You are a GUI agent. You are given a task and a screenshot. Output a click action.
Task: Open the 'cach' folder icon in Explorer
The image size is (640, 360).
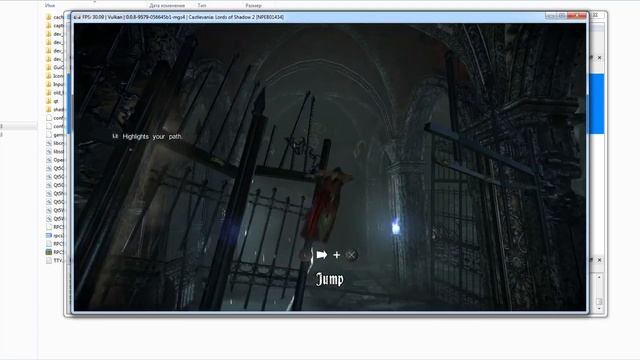(49, 17)
